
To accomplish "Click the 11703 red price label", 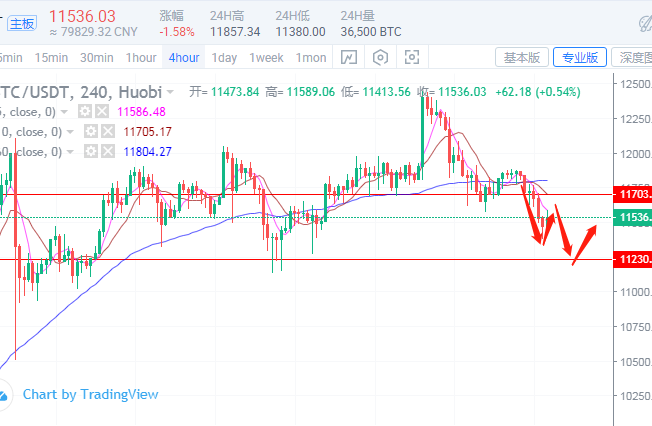I will pos(632,194).
